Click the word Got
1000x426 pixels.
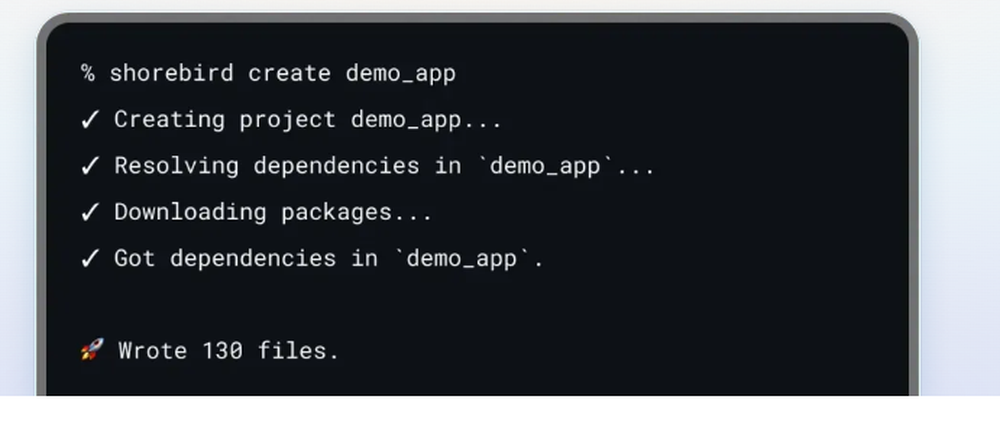[x=135, y=258]
